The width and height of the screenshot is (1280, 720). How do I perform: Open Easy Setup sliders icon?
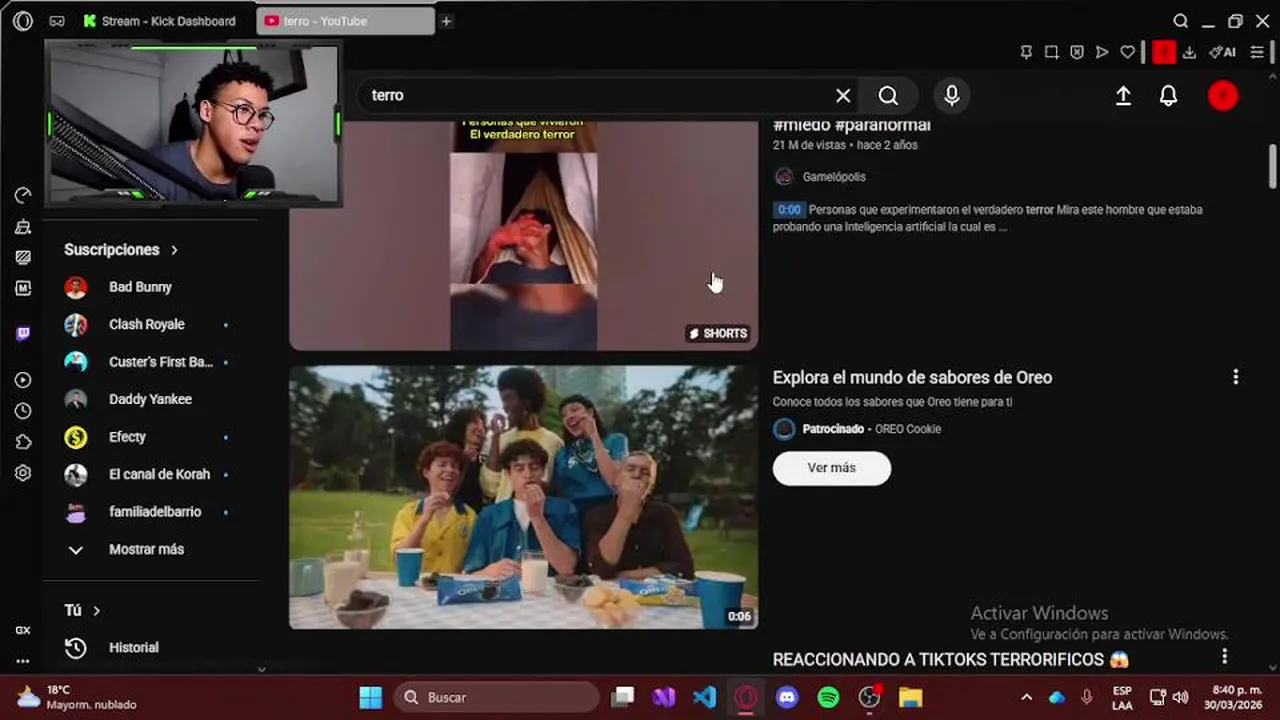coord(1257,52)
